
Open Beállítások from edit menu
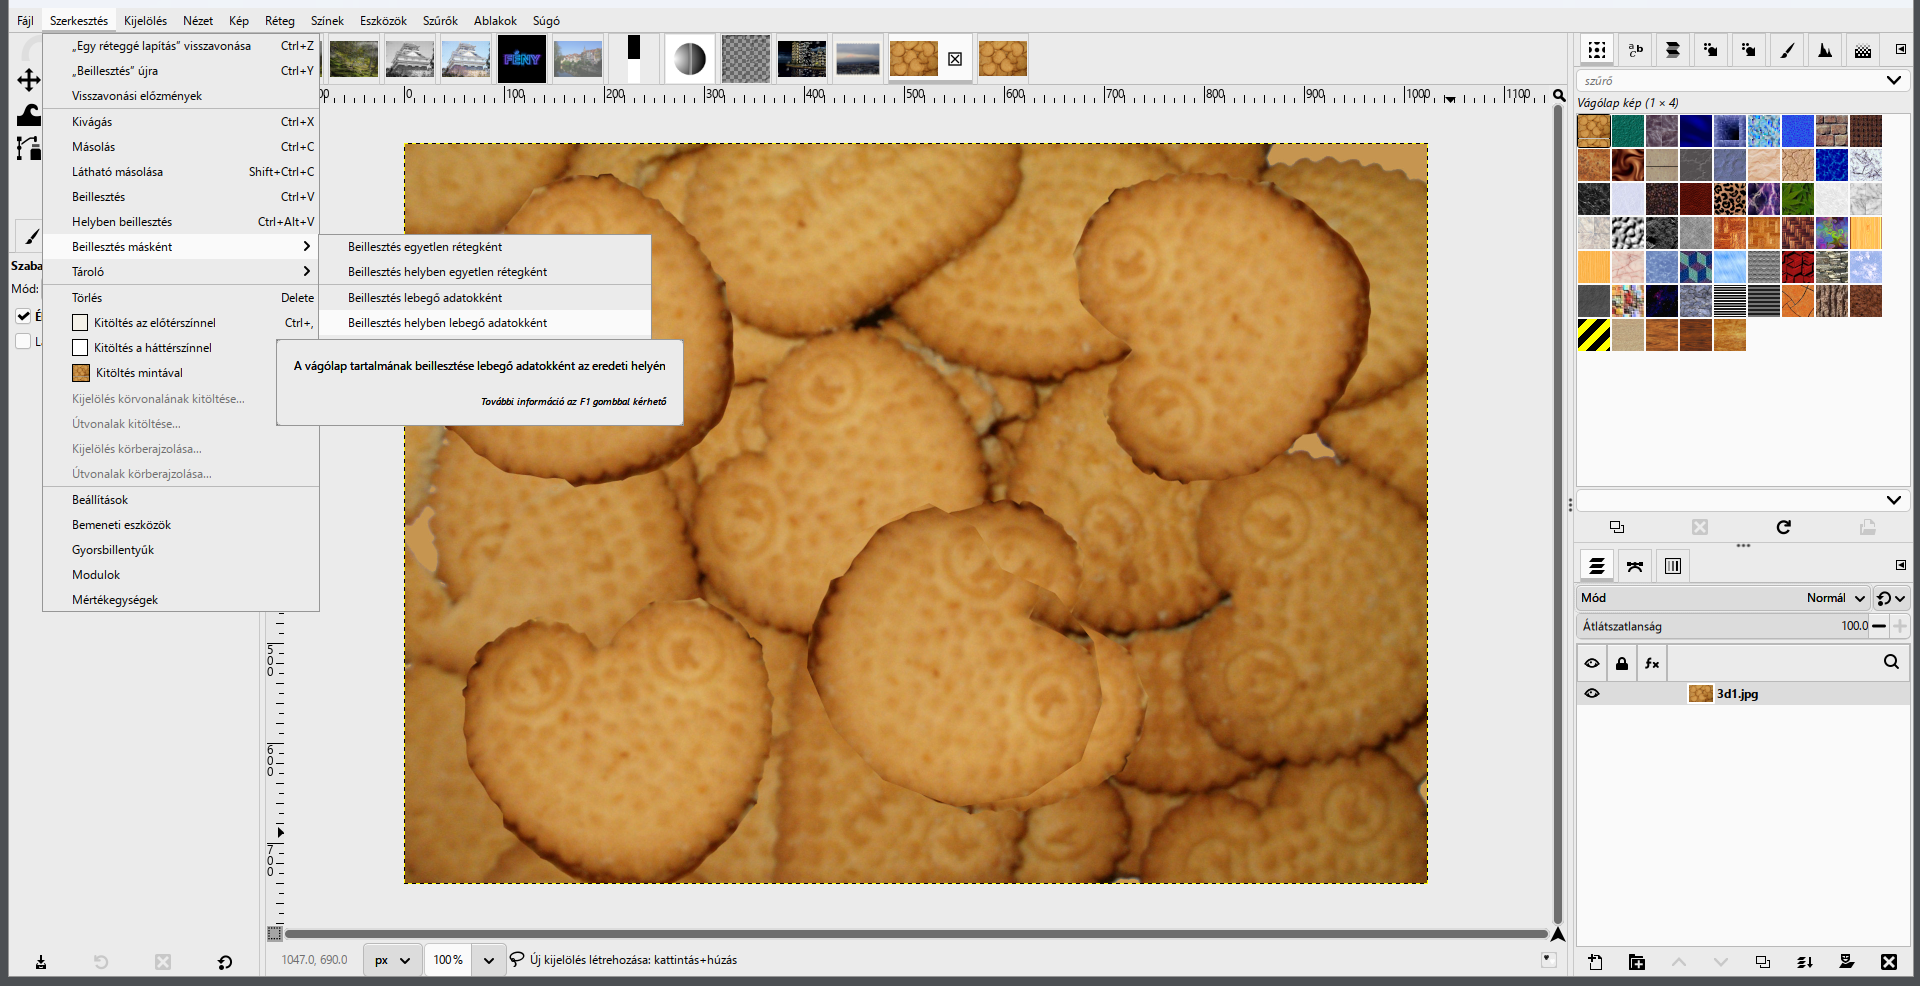(x=181, y=500)
